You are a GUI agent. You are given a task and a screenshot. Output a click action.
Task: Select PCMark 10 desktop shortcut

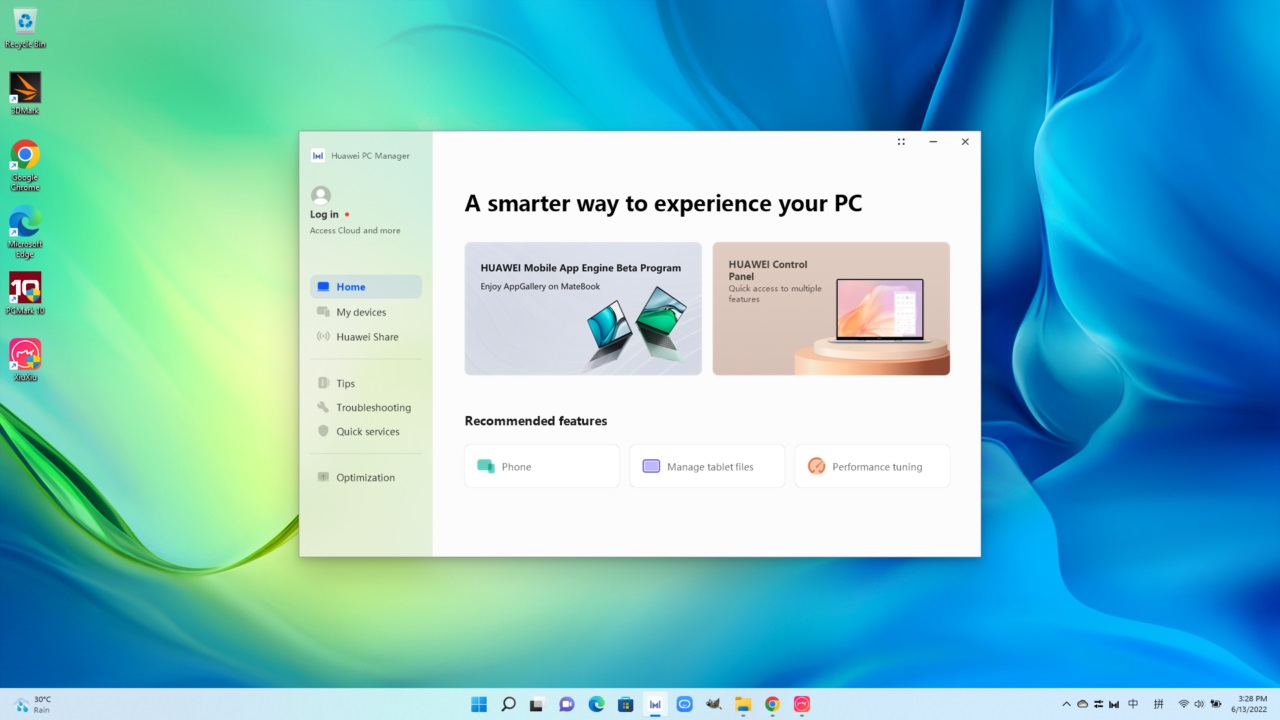(25, 294)
